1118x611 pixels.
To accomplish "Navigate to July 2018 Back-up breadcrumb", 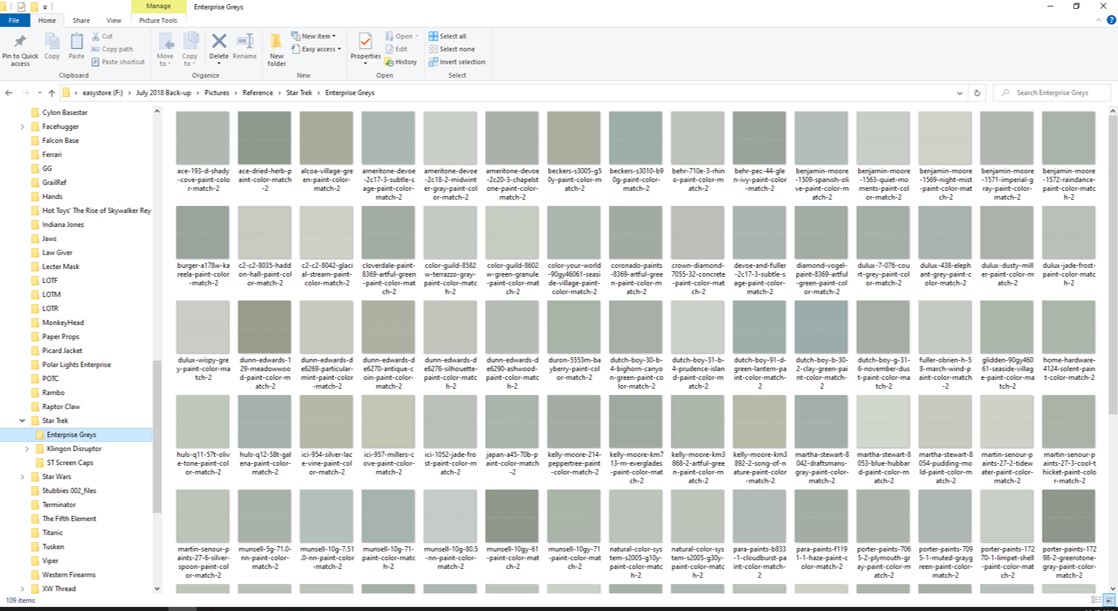I will 163,93.
